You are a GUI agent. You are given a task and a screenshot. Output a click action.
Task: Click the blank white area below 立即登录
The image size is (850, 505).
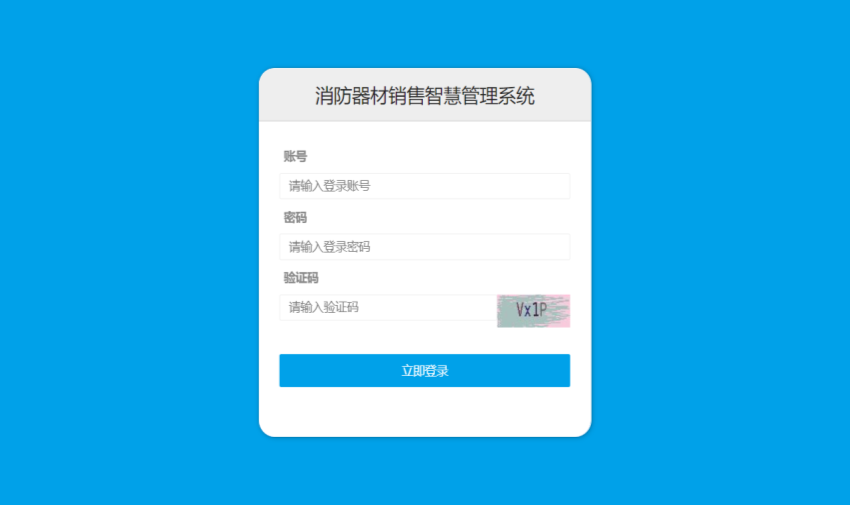[x=424, y=411]
